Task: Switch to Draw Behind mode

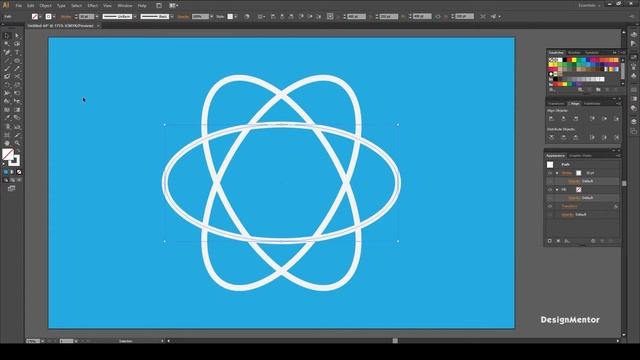Action: tap(12, 180)
